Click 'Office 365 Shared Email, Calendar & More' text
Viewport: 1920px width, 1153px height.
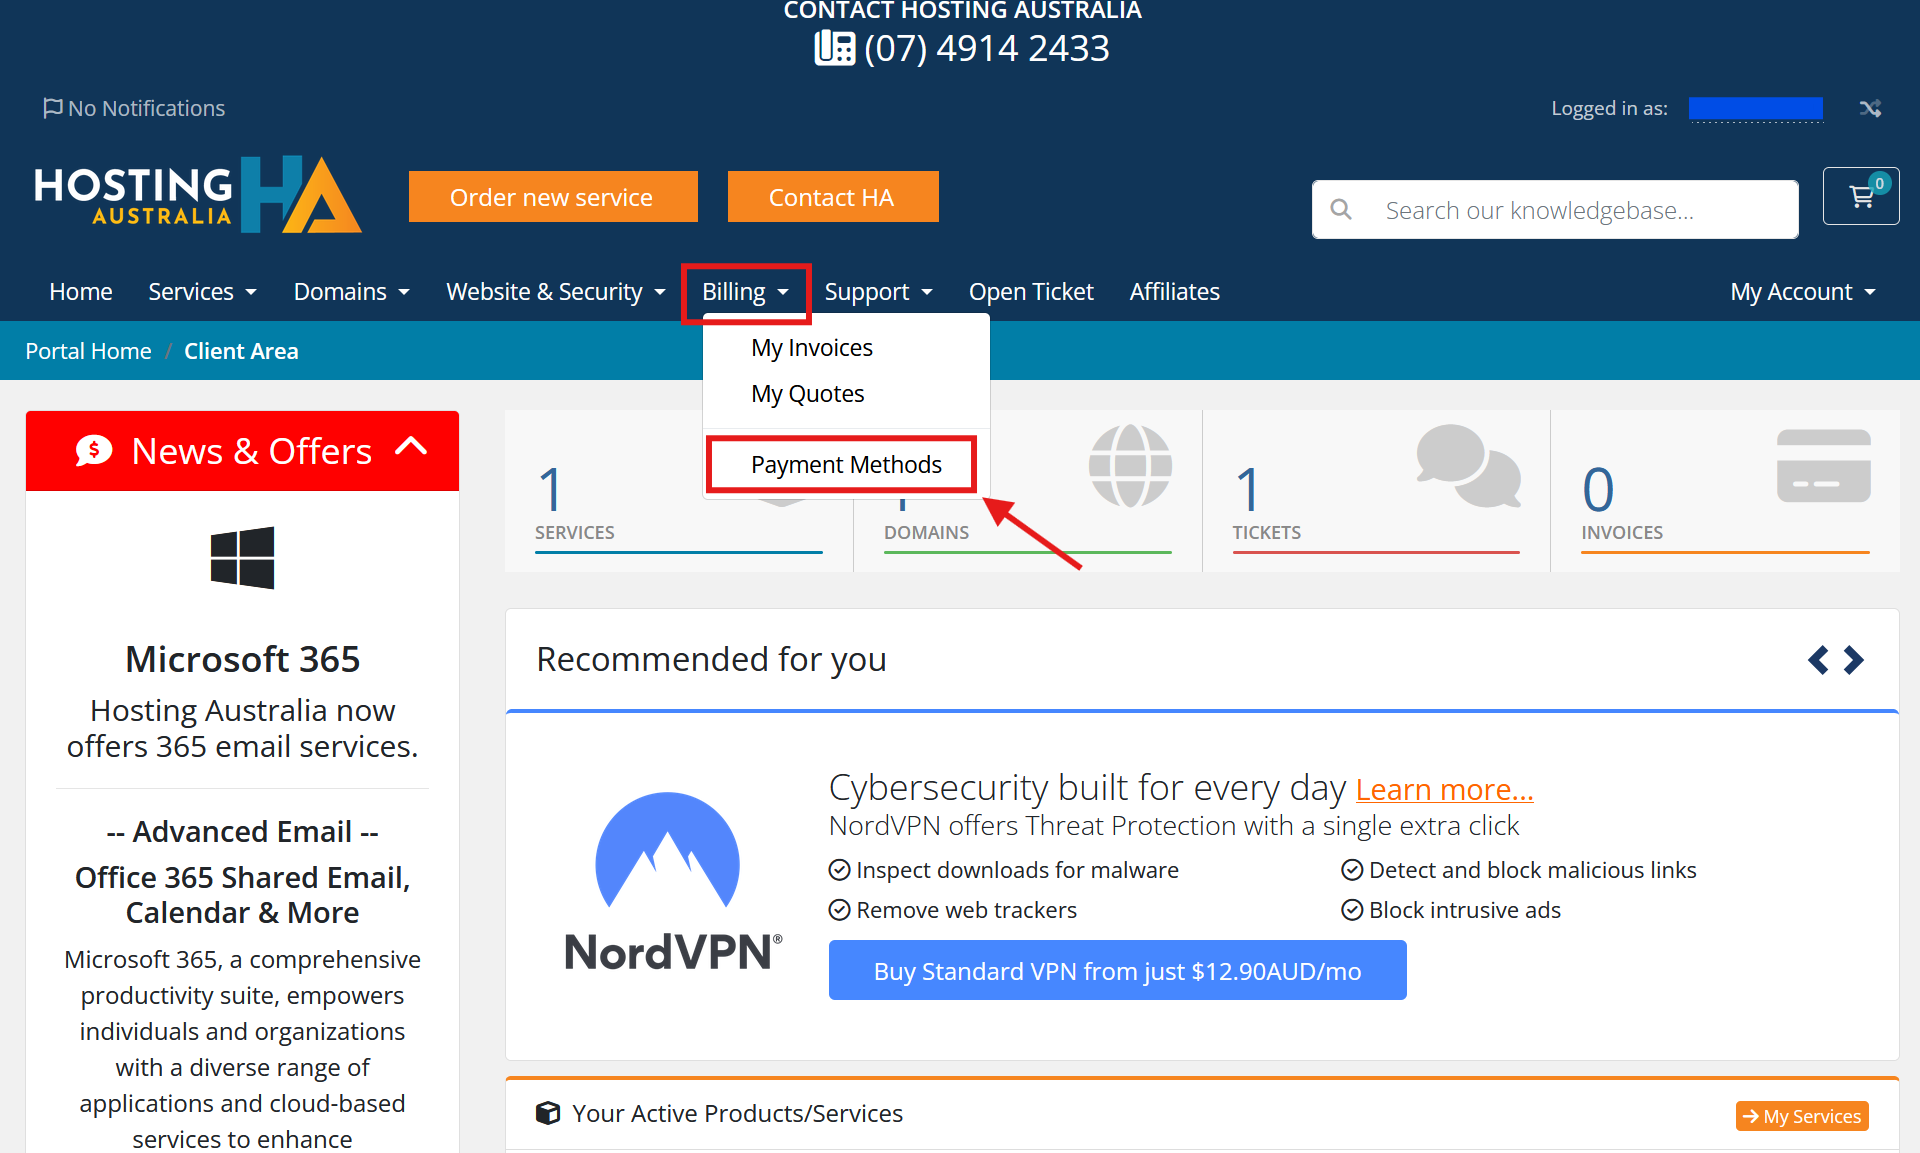pos(243,895)
